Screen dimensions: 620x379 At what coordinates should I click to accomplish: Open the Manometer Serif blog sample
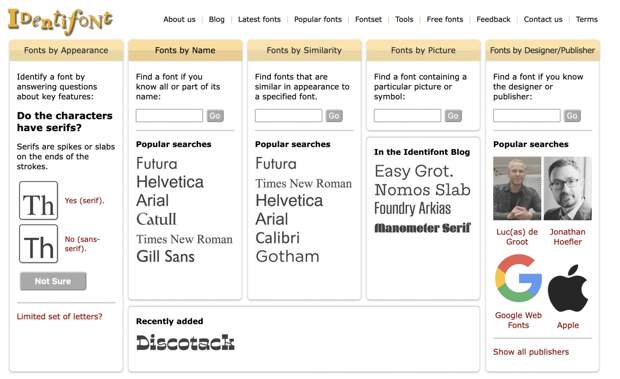point(422,228)
